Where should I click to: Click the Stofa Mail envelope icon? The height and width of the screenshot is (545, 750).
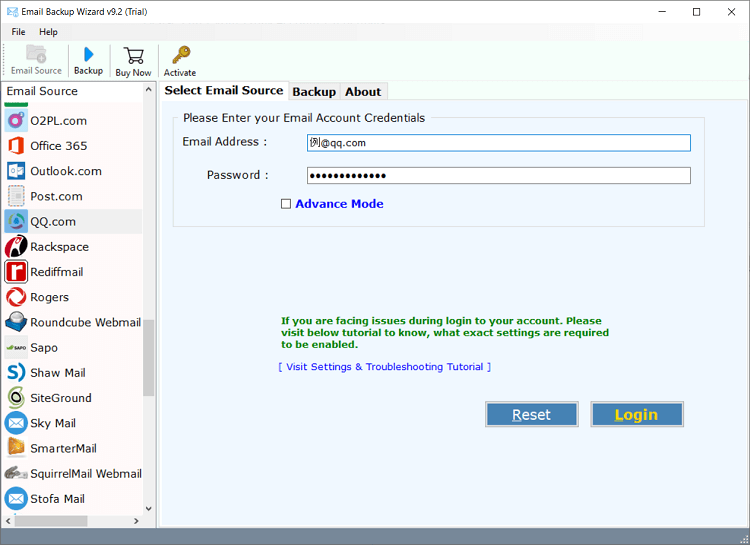pos(16,499)
